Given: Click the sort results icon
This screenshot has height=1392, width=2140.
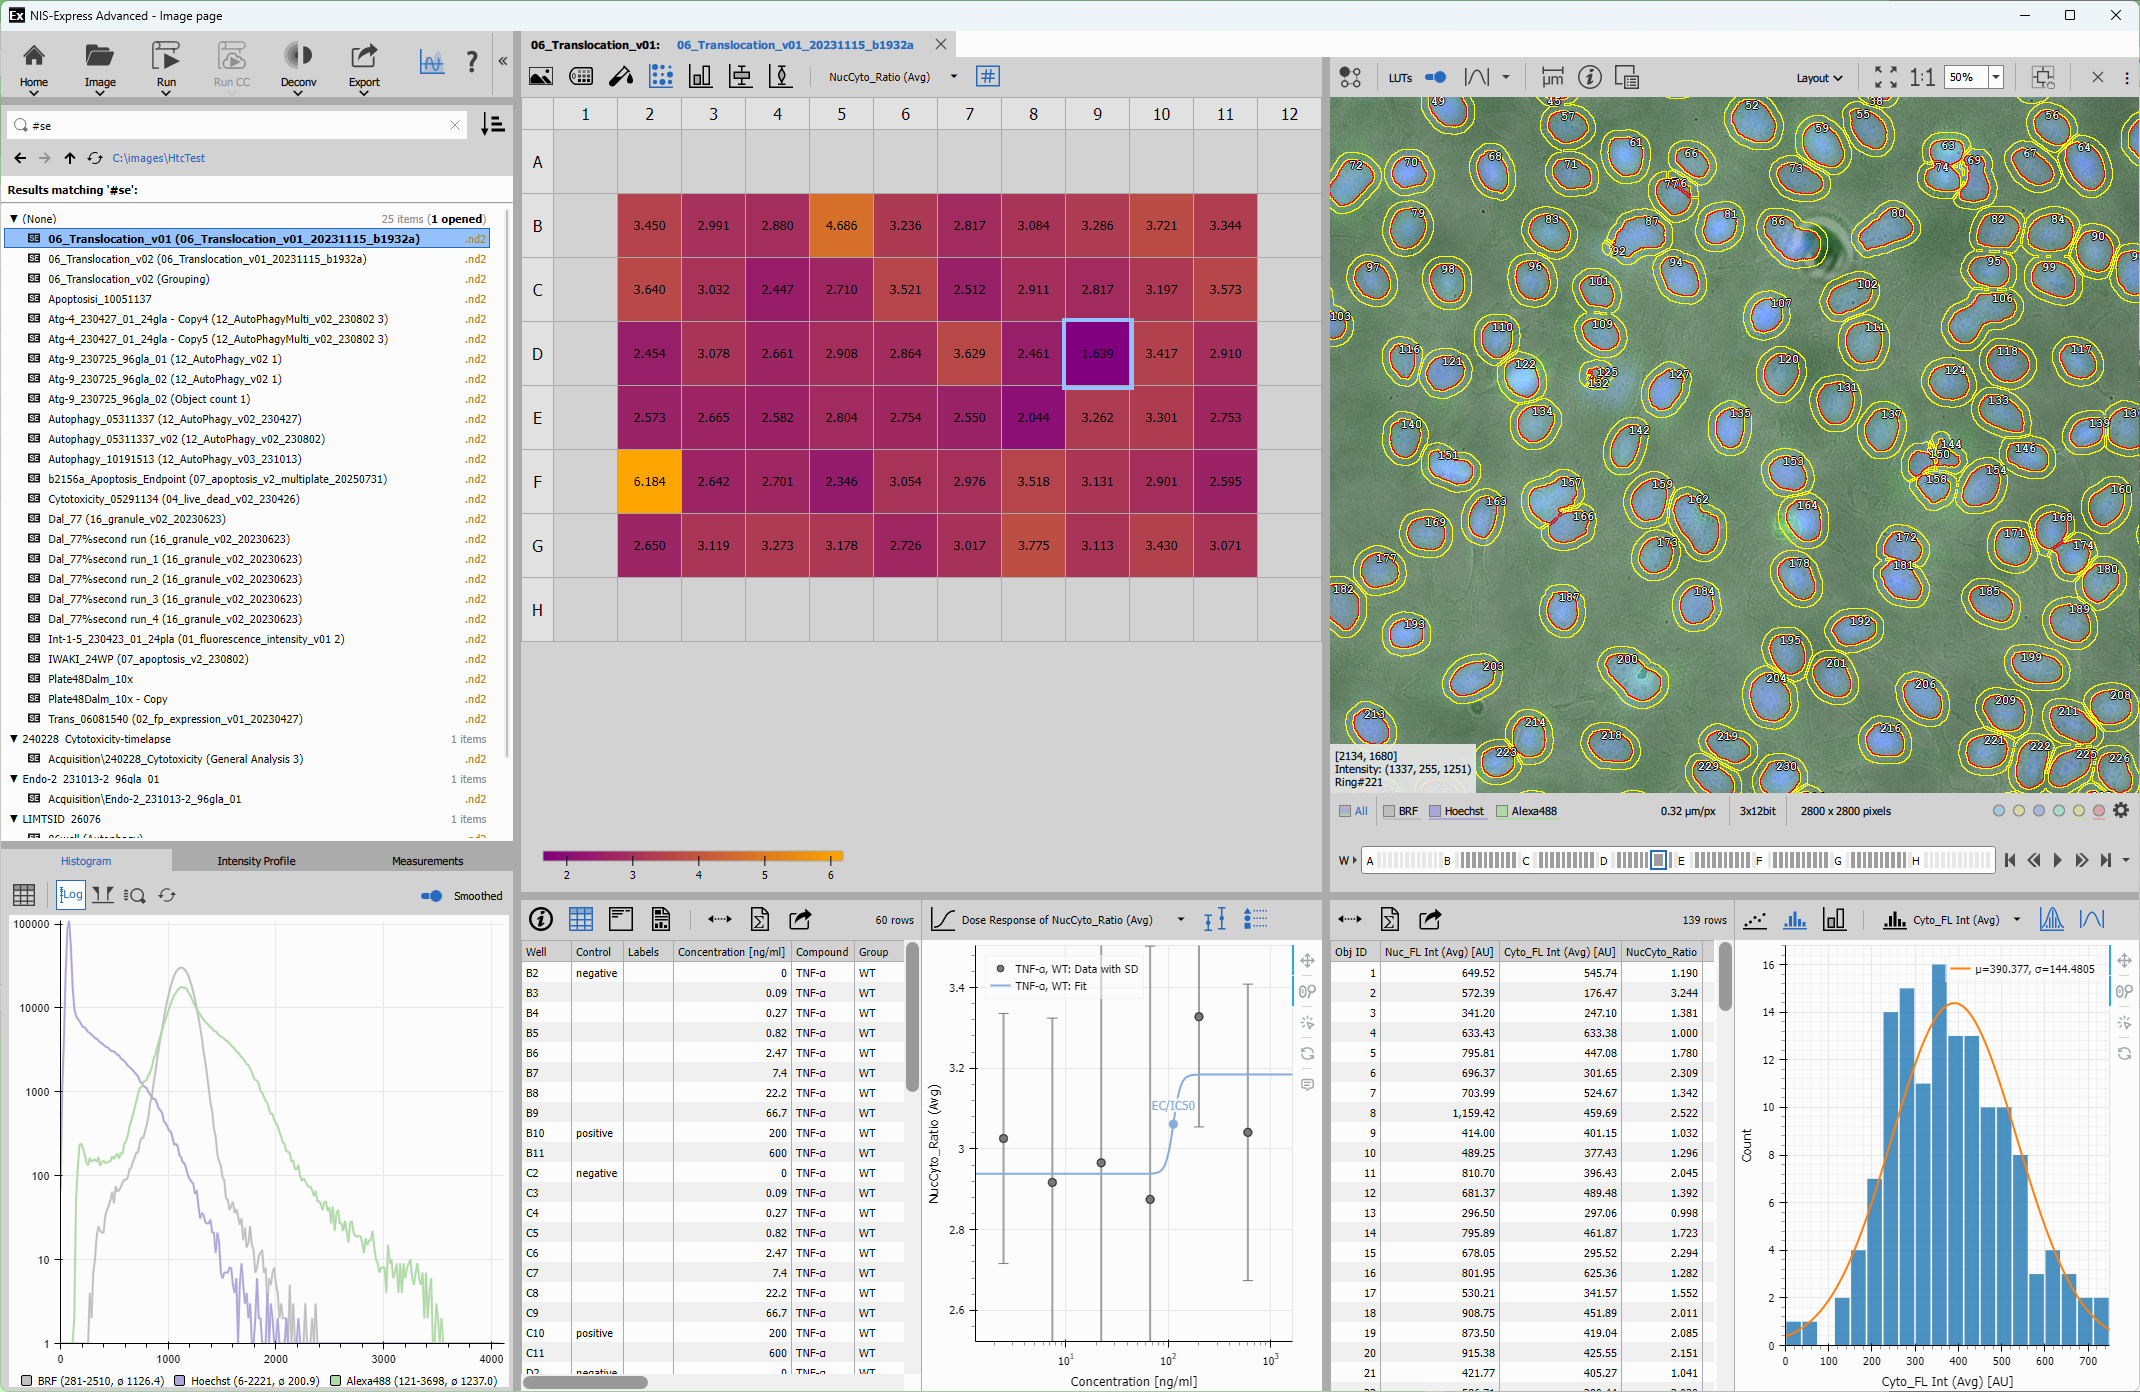Looking at the screenshot, I should pyautogui.click(x=492, y=125).
